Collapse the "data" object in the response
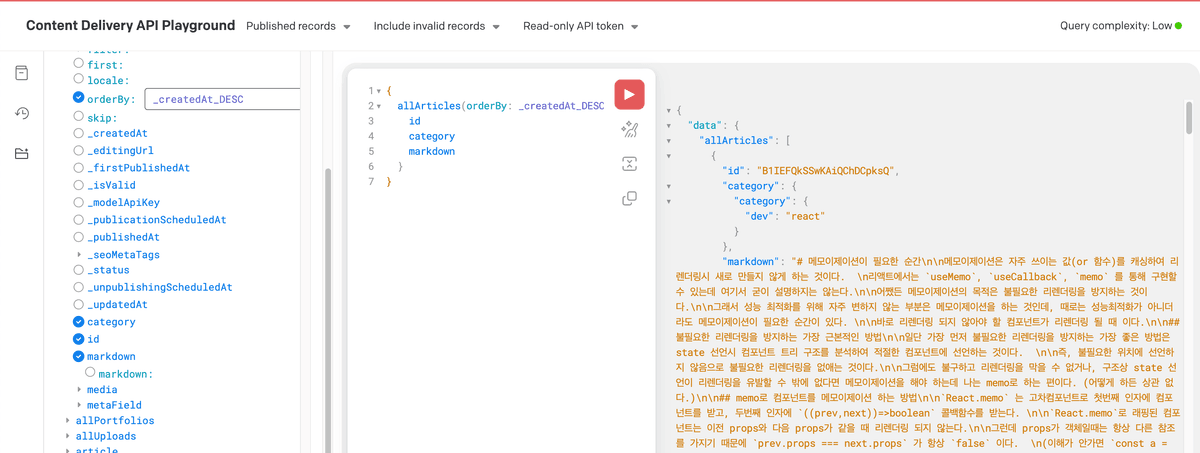The image size is (1200, 453). click(x=668, y=126)
